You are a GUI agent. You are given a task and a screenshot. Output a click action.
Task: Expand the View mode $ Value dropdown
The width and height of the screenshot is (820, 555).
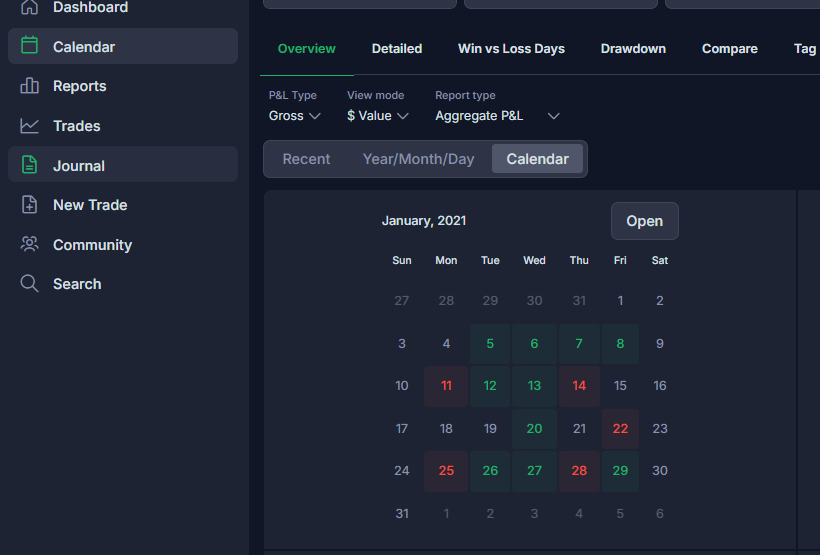pos(378,116)
